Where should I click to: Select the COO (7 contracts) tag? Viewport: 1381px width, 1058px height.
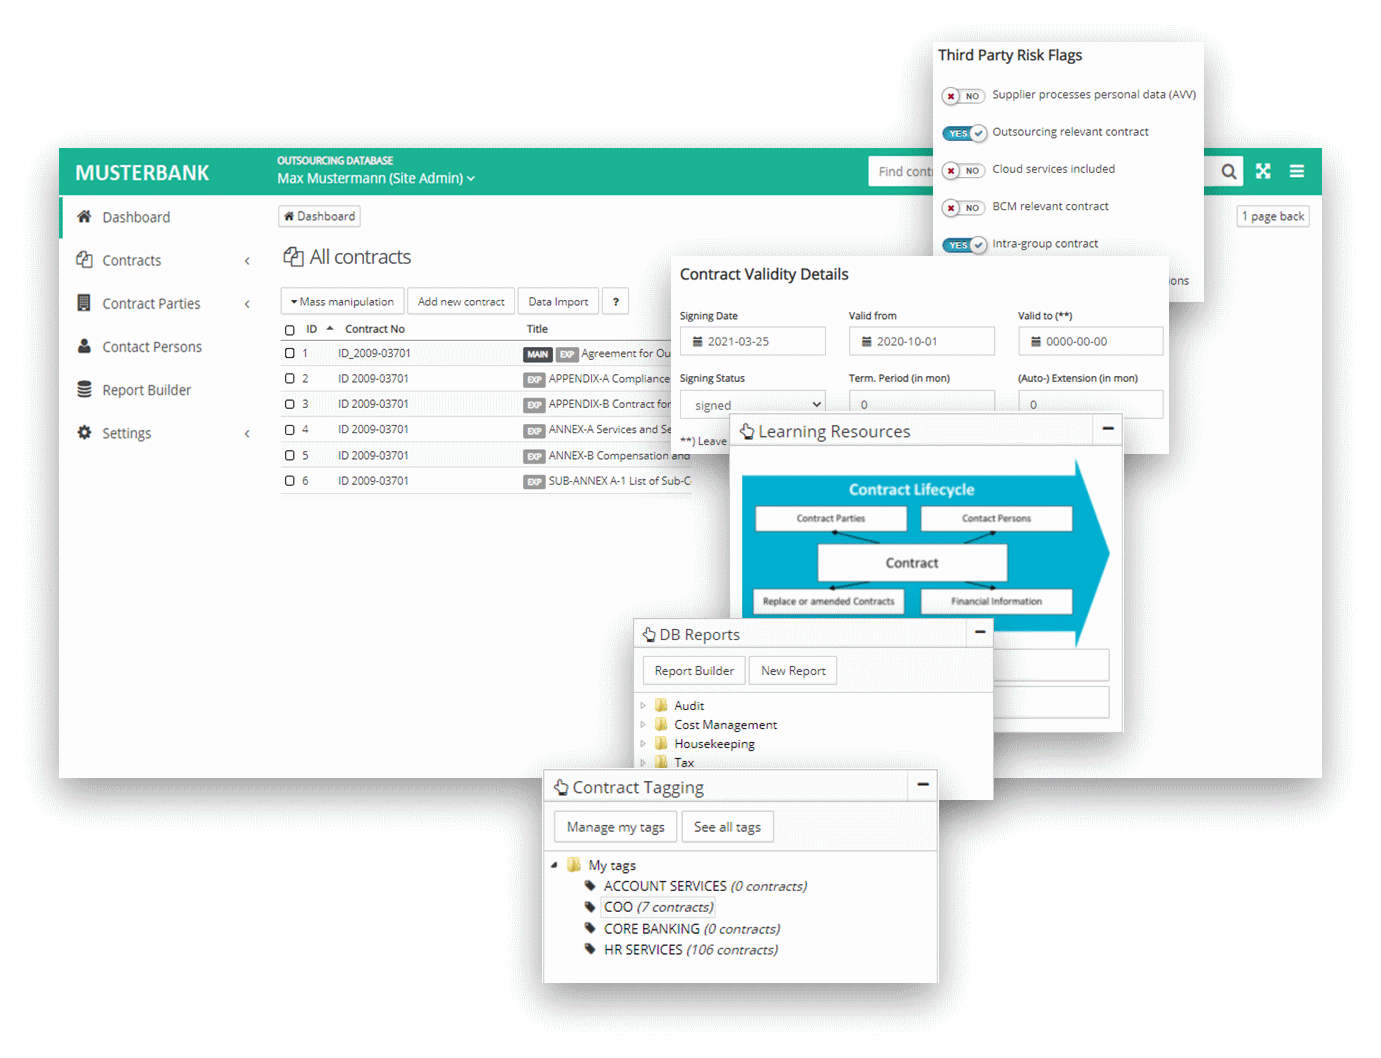pos(658,907)
